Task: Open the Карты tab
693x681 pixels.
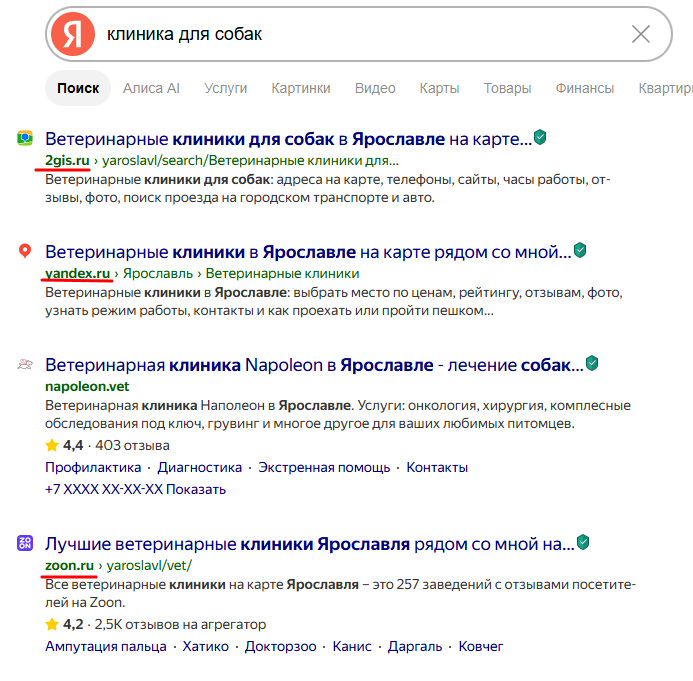Action: click(439, 88)
